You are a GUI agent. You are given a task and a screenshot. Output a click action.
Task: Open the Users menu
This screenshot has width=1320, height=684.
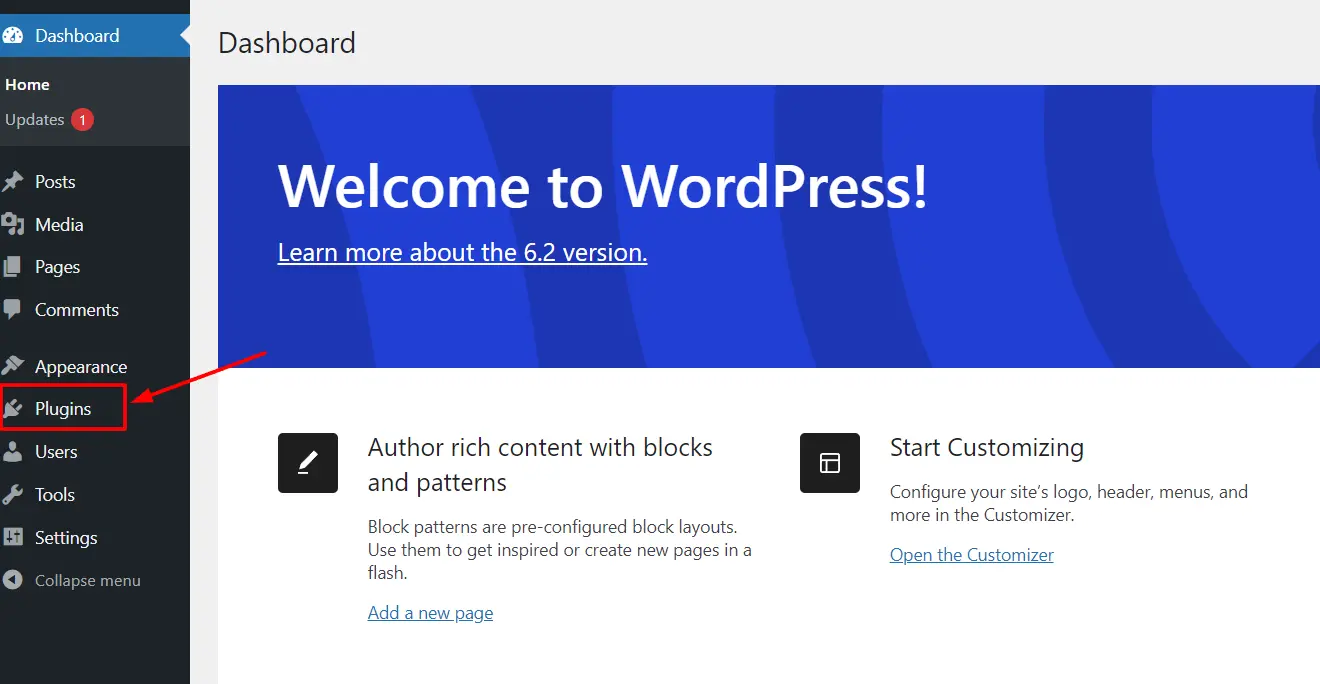coord(95,452)
